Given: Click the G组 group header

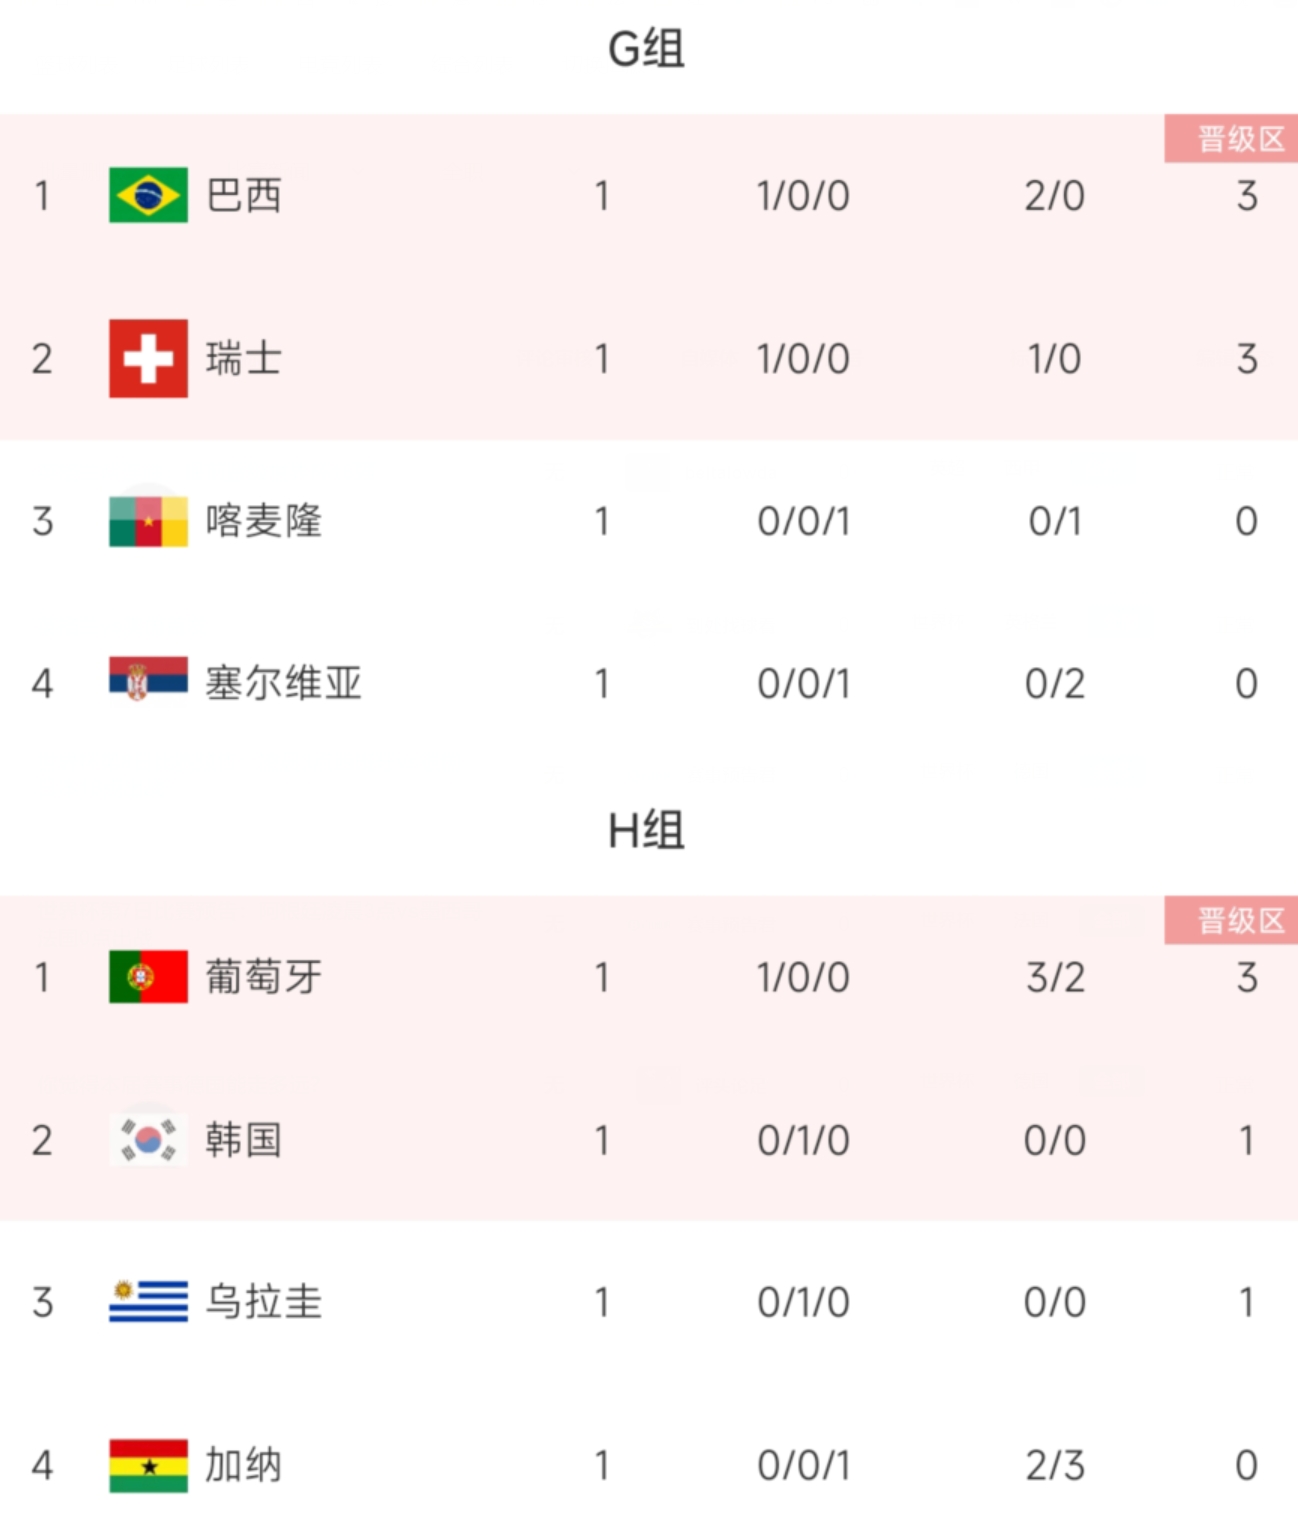Looking at the screenshot, I should coord(647,48).
